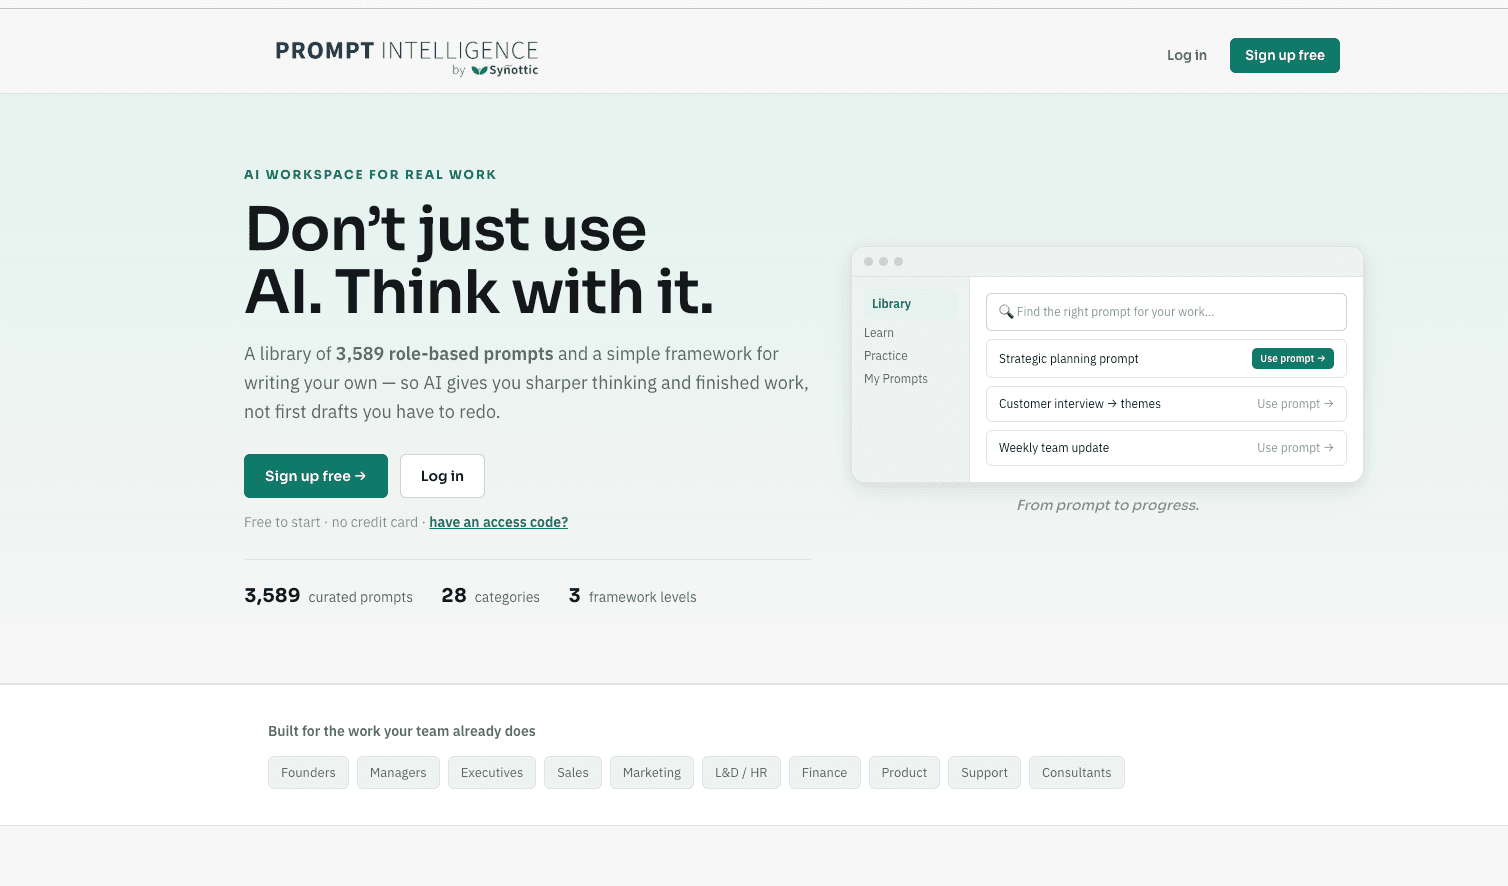Click the AI WORKSPACE FOR REAL WORK label

[370, 174]
